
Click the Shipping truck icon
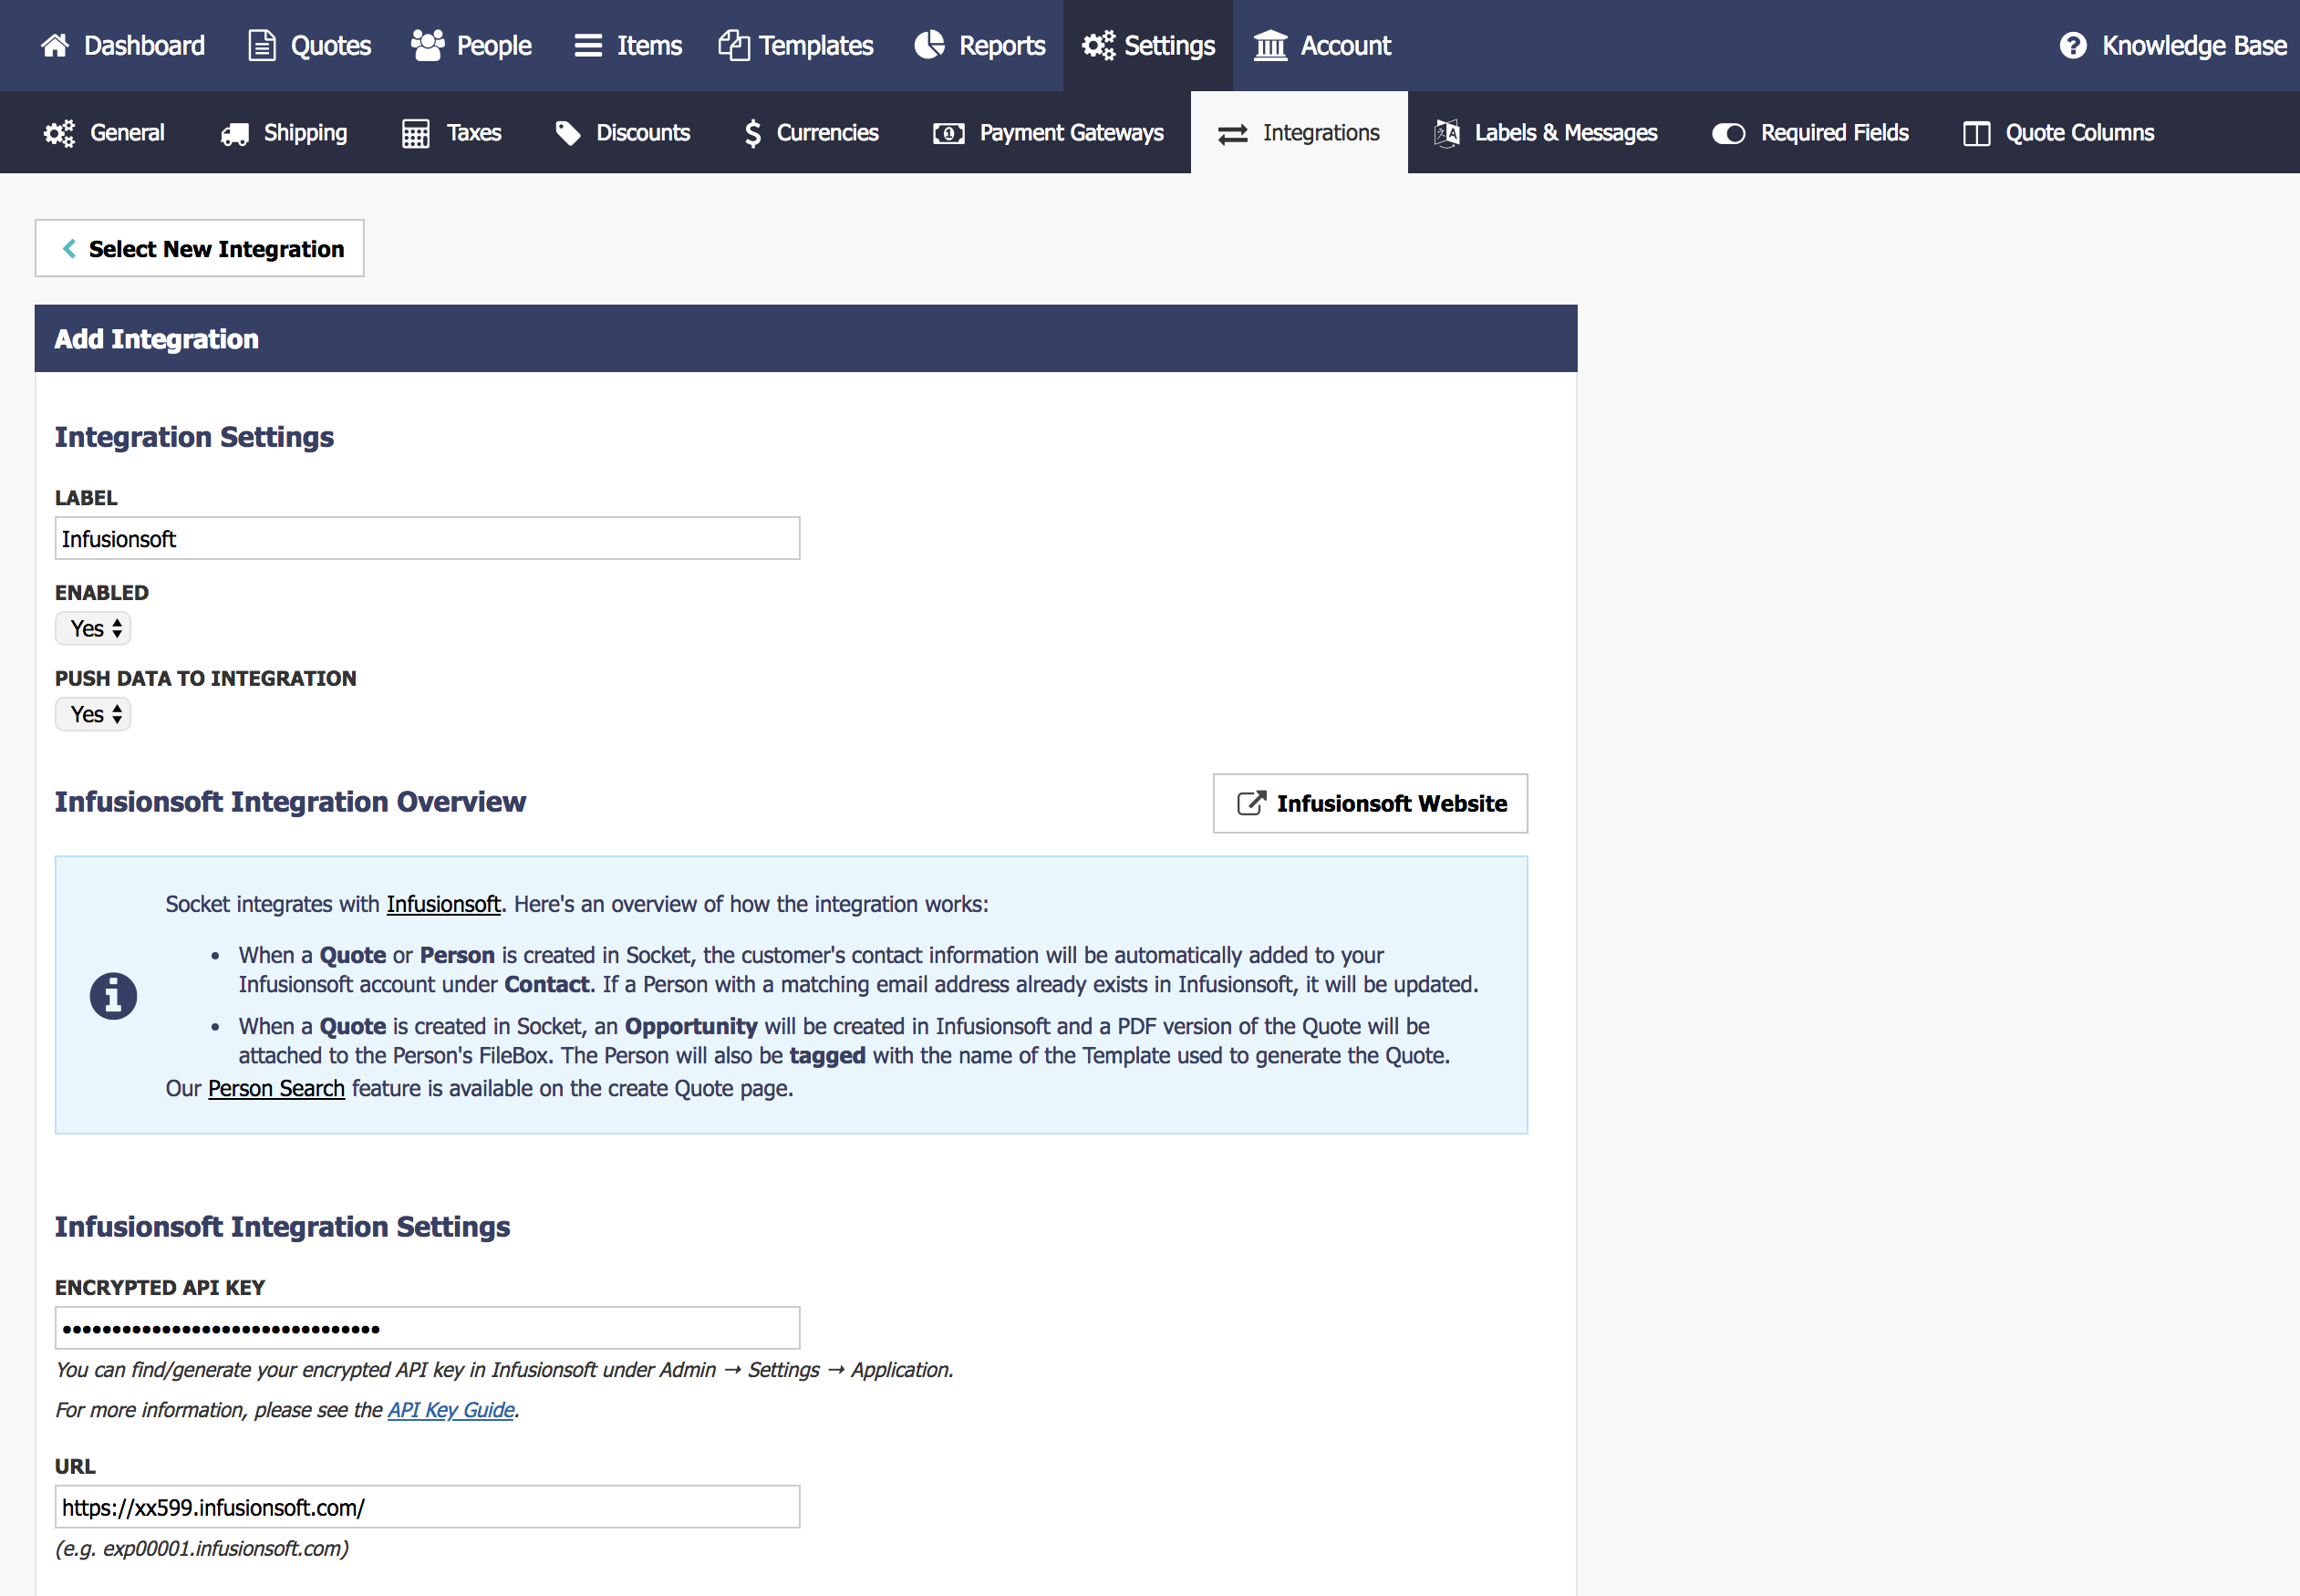click(235, 133)
